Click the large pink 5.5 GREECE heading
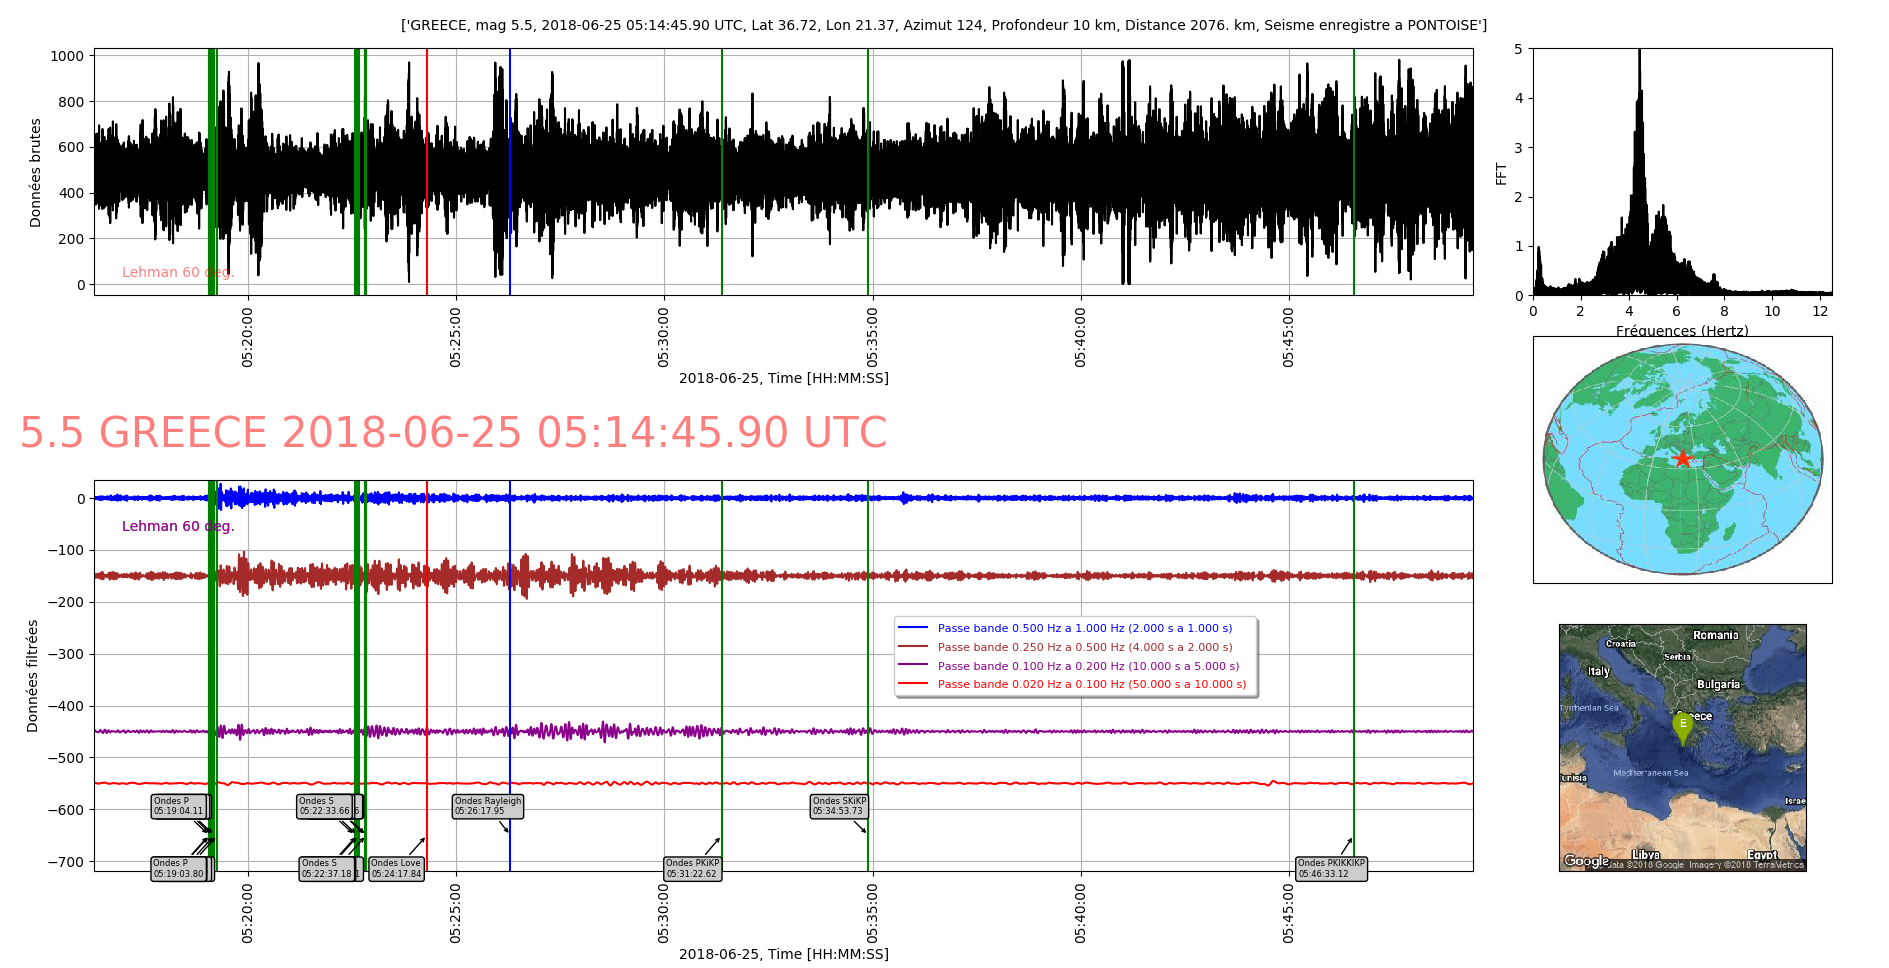Viewport: 1889px width, 968px height. tap(453, 433)
